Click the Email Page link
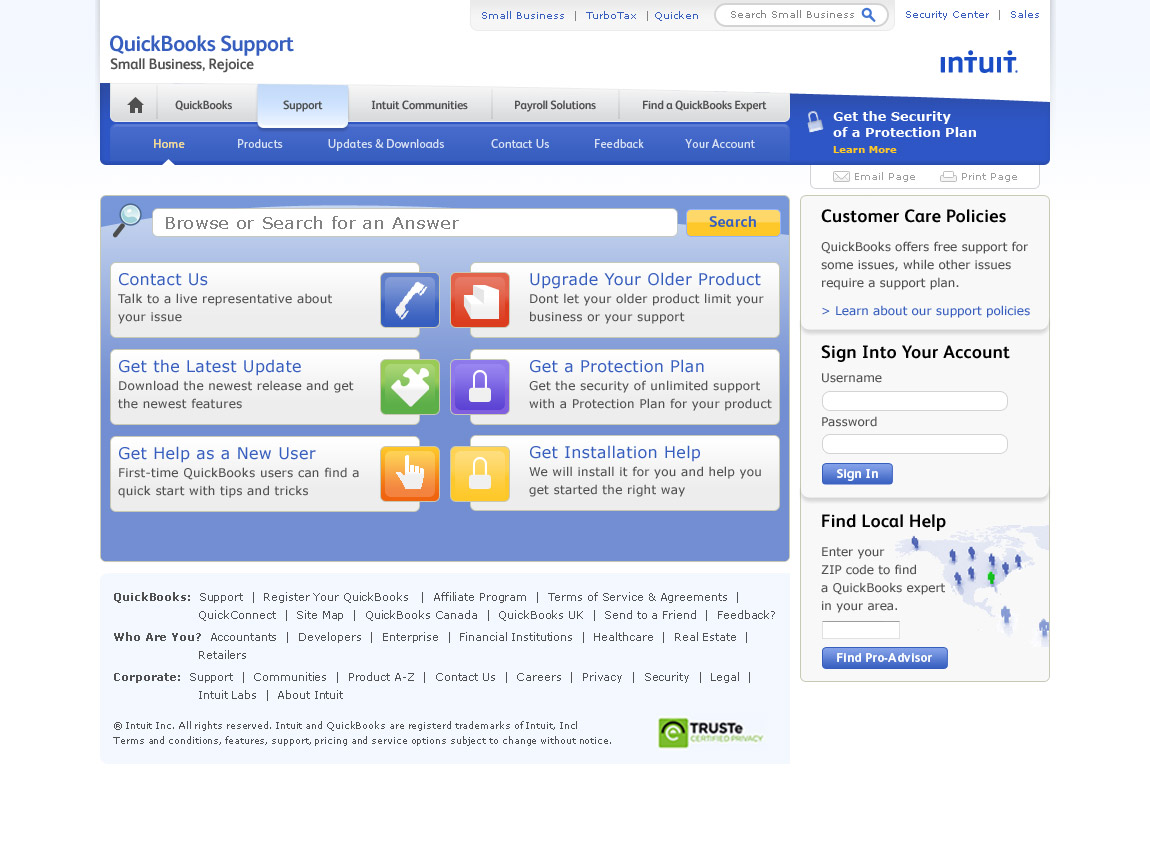 point(885,177)
